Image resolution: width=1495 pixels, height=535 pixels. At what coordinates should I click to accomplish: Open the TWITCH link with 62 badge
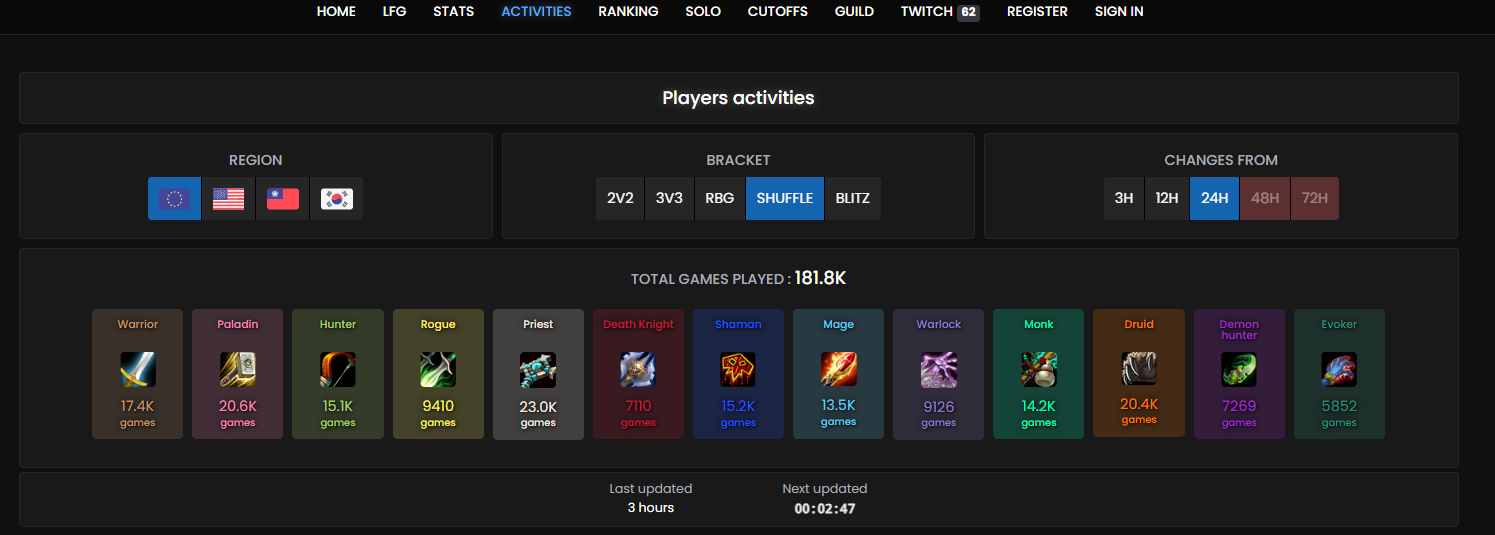[x=939, y=12]
